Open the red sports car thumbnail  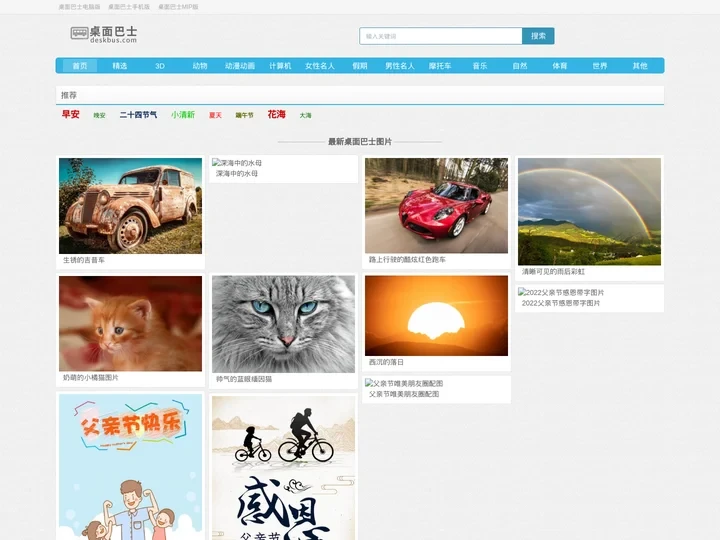[436, 205]
